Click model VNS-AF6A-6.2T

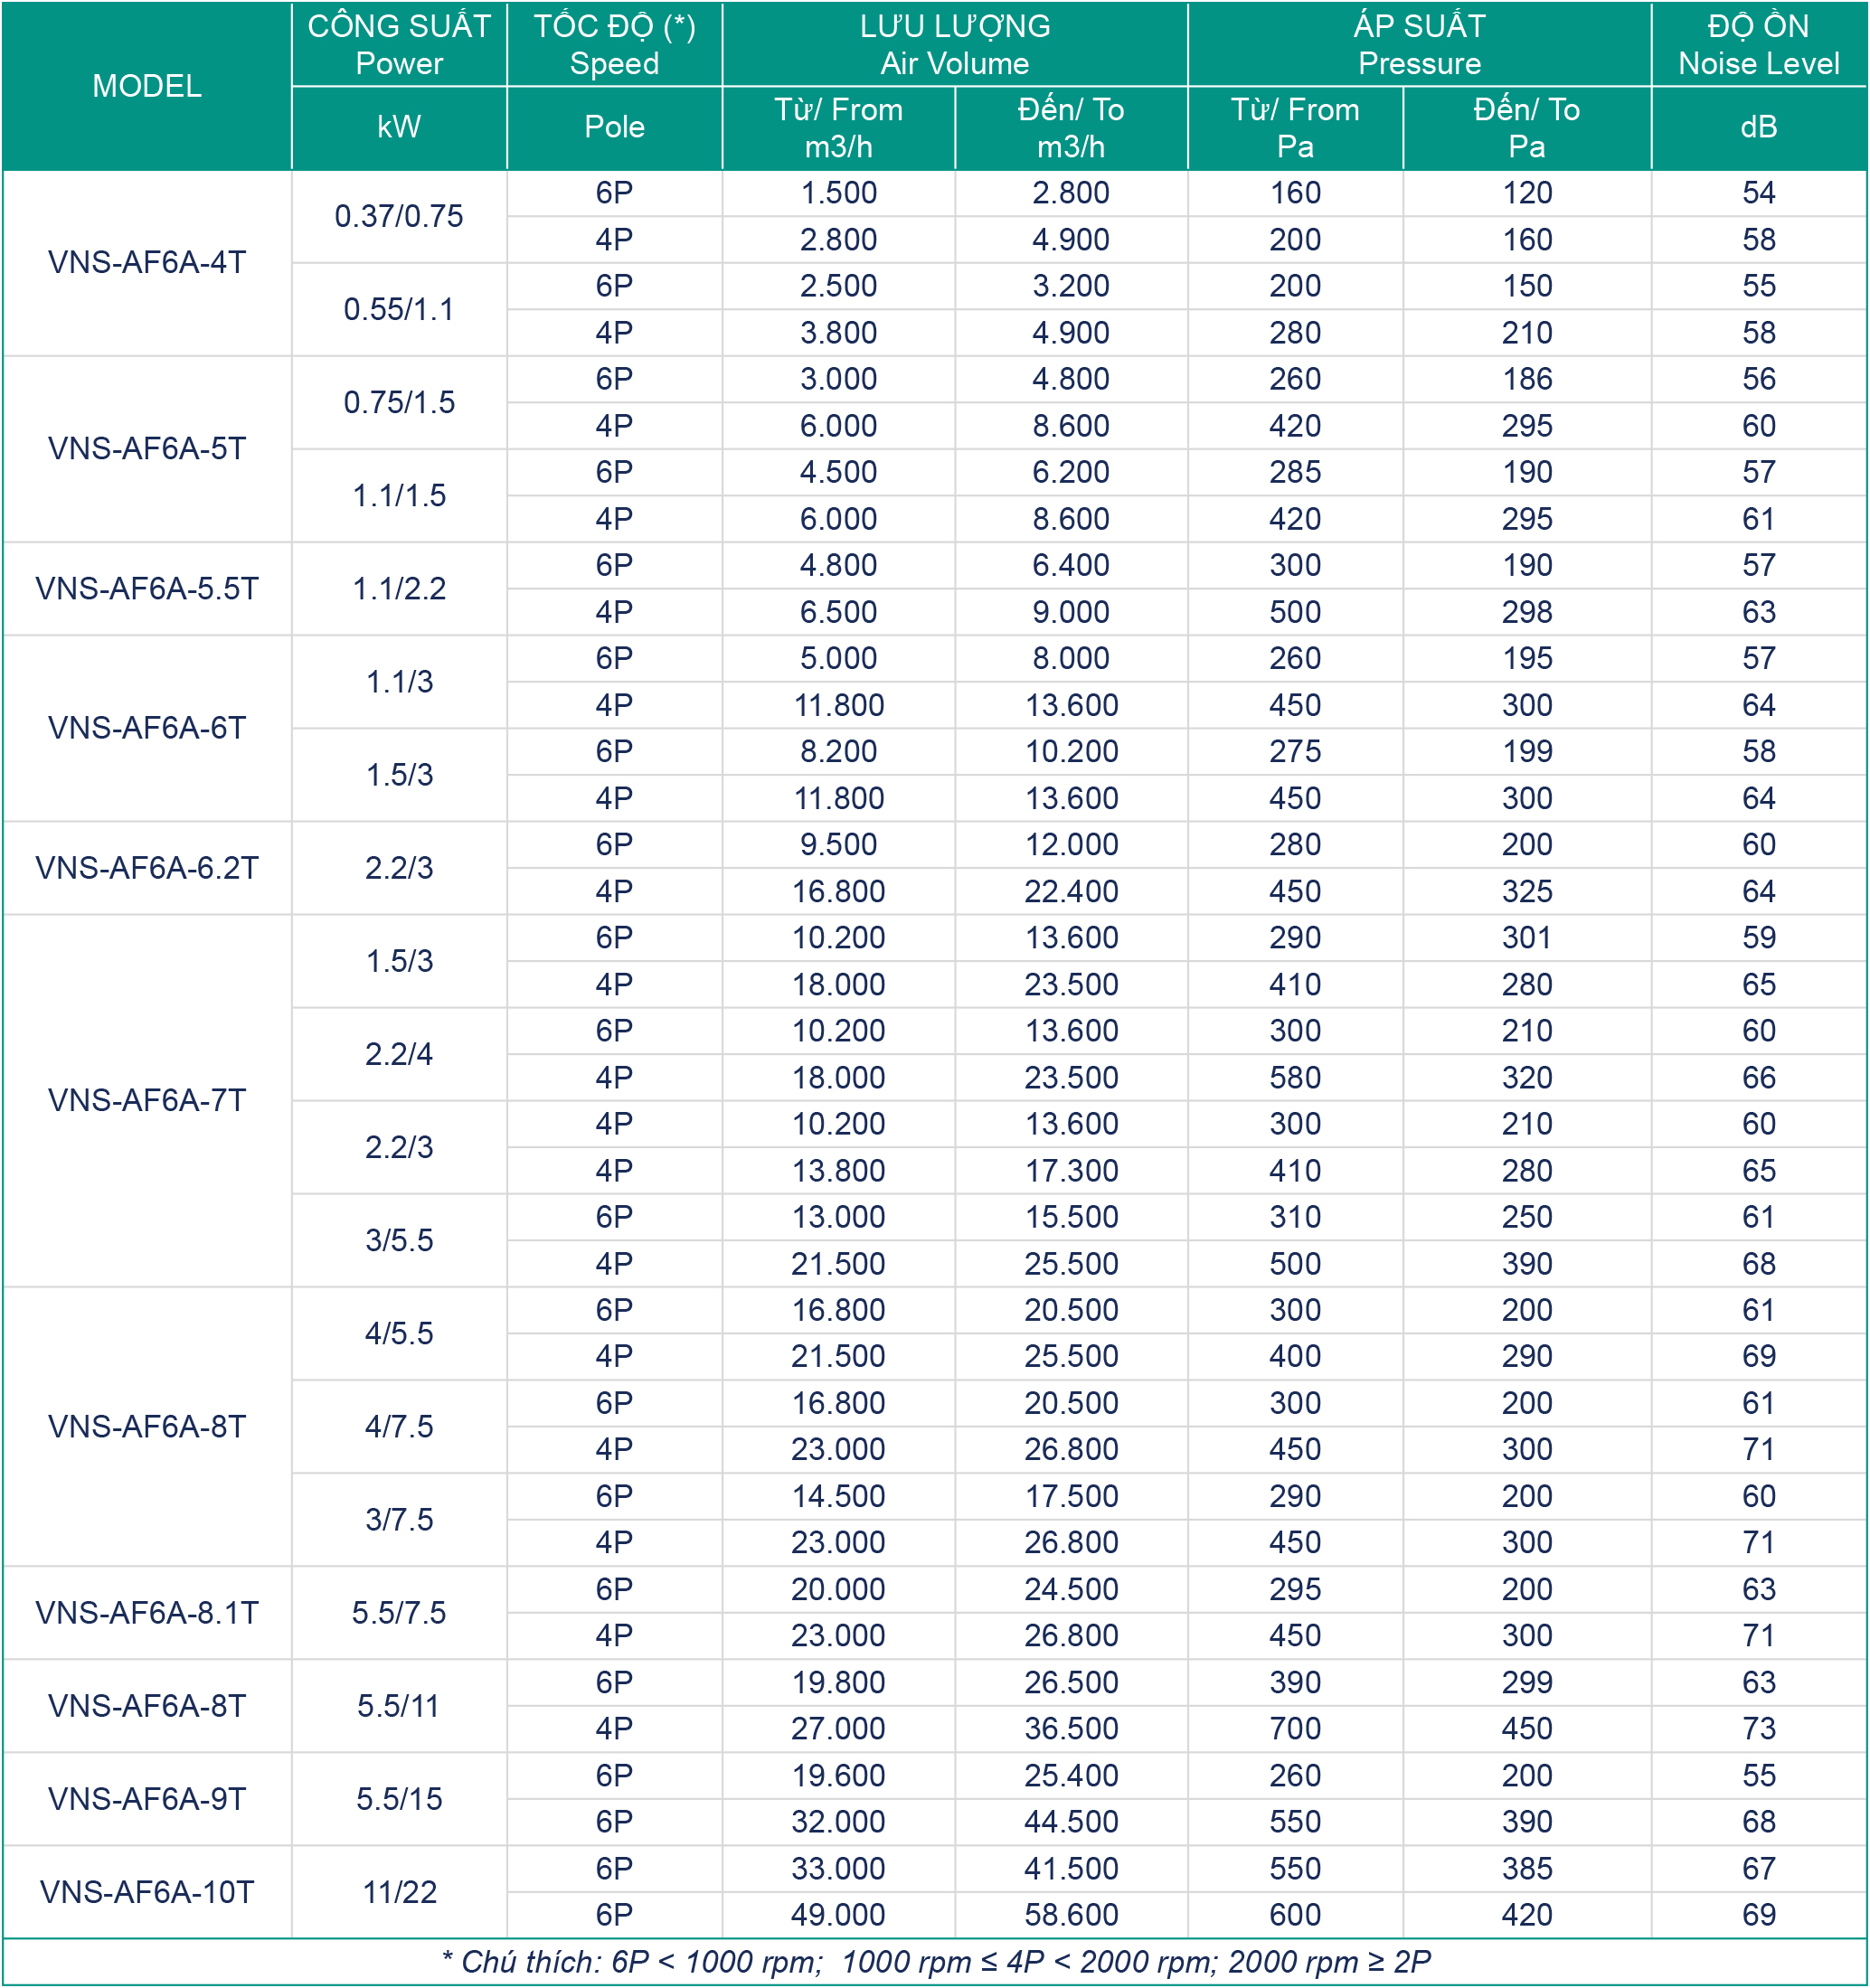(x=147, y=868)
